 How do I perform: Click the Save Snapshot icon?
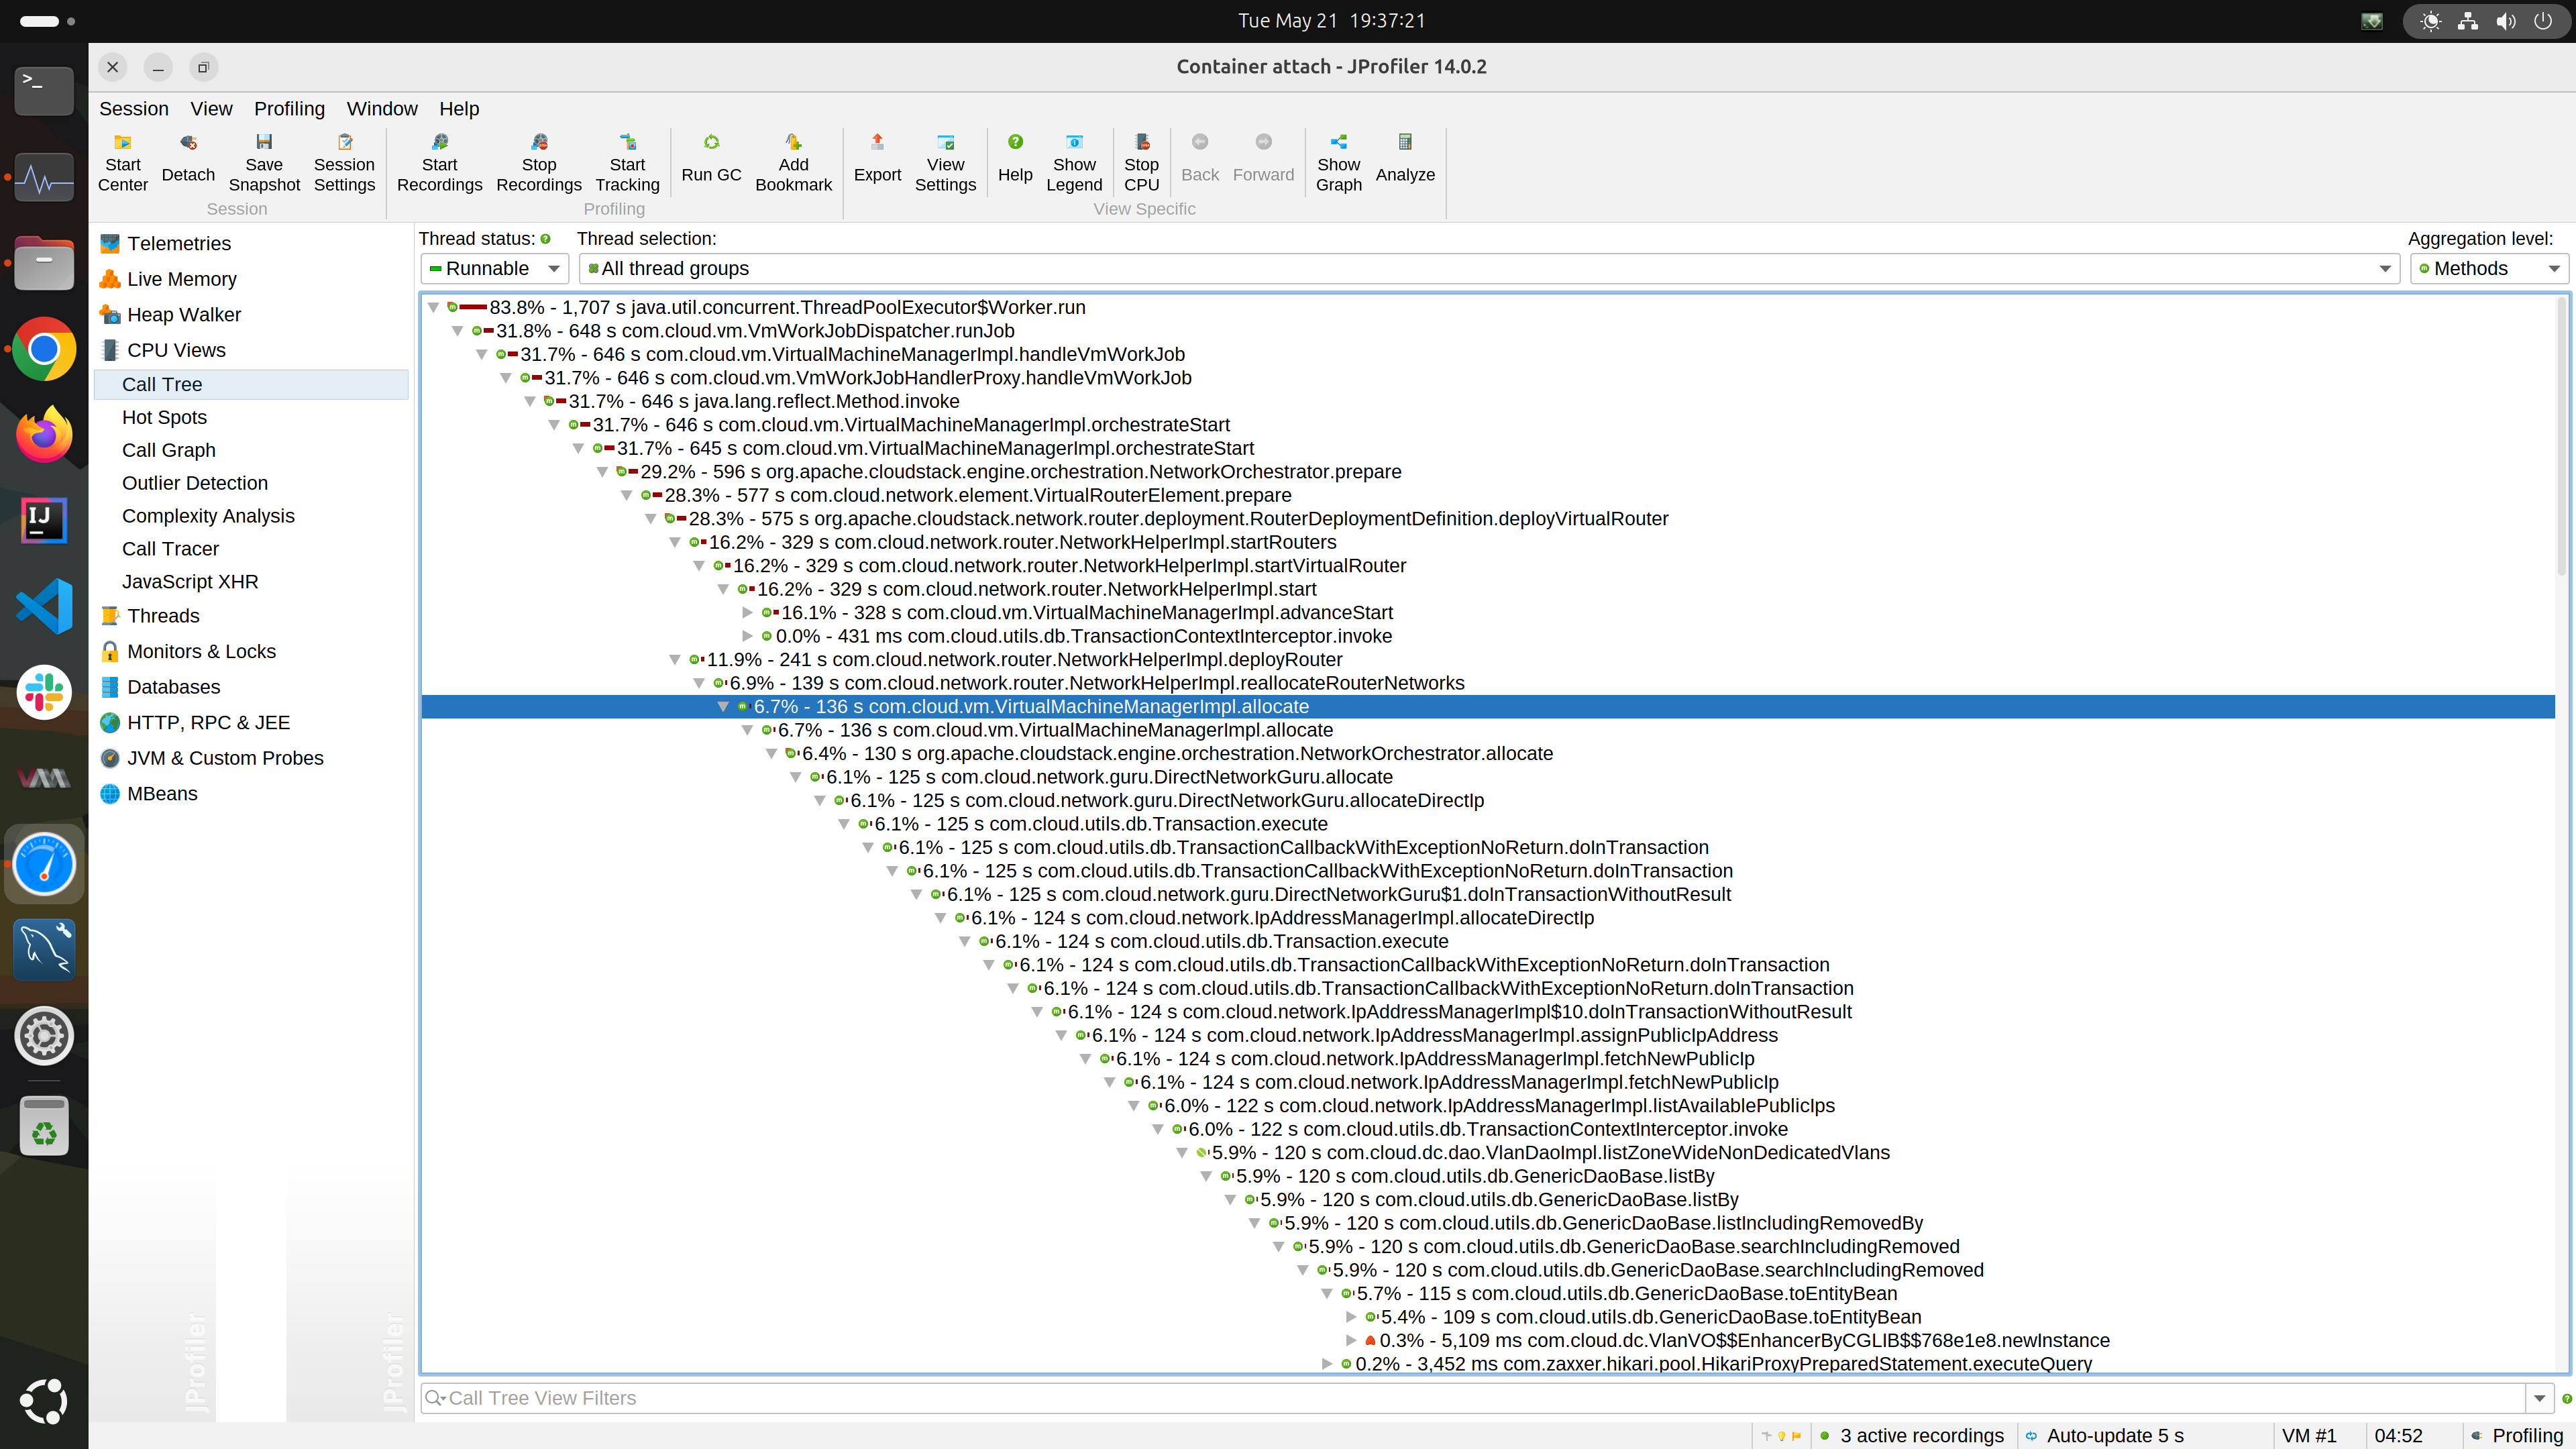tap(264, 162)
